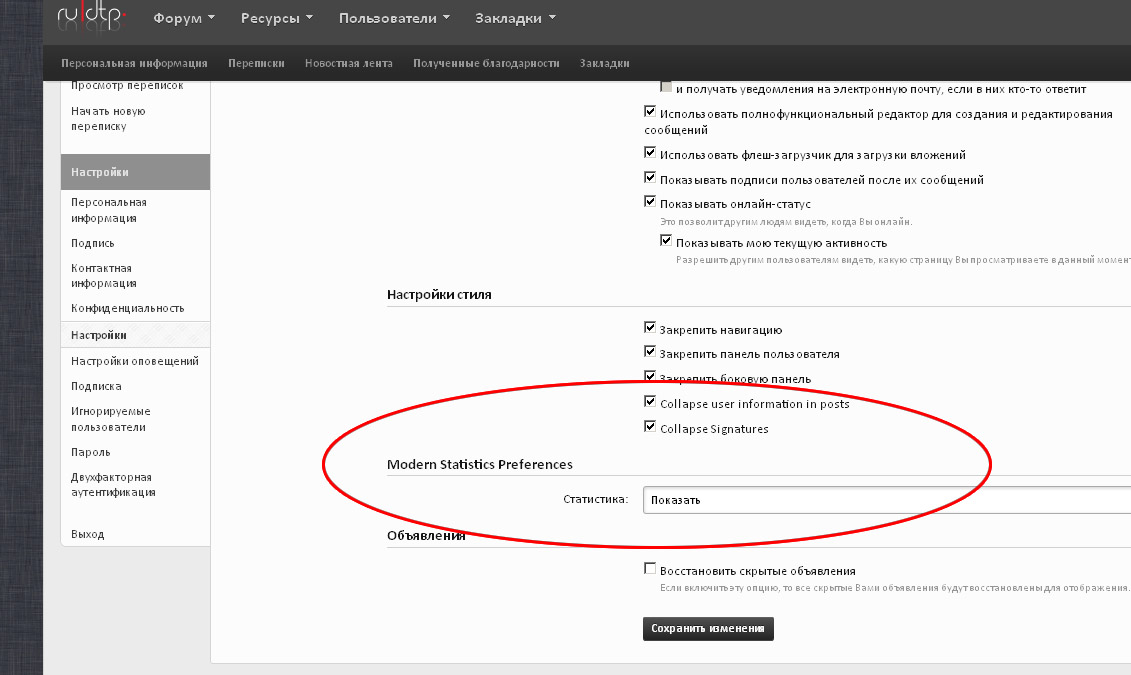Open Персональная информация in the sidebar
Screen dimensions: 1131x675
pos(109,210)
